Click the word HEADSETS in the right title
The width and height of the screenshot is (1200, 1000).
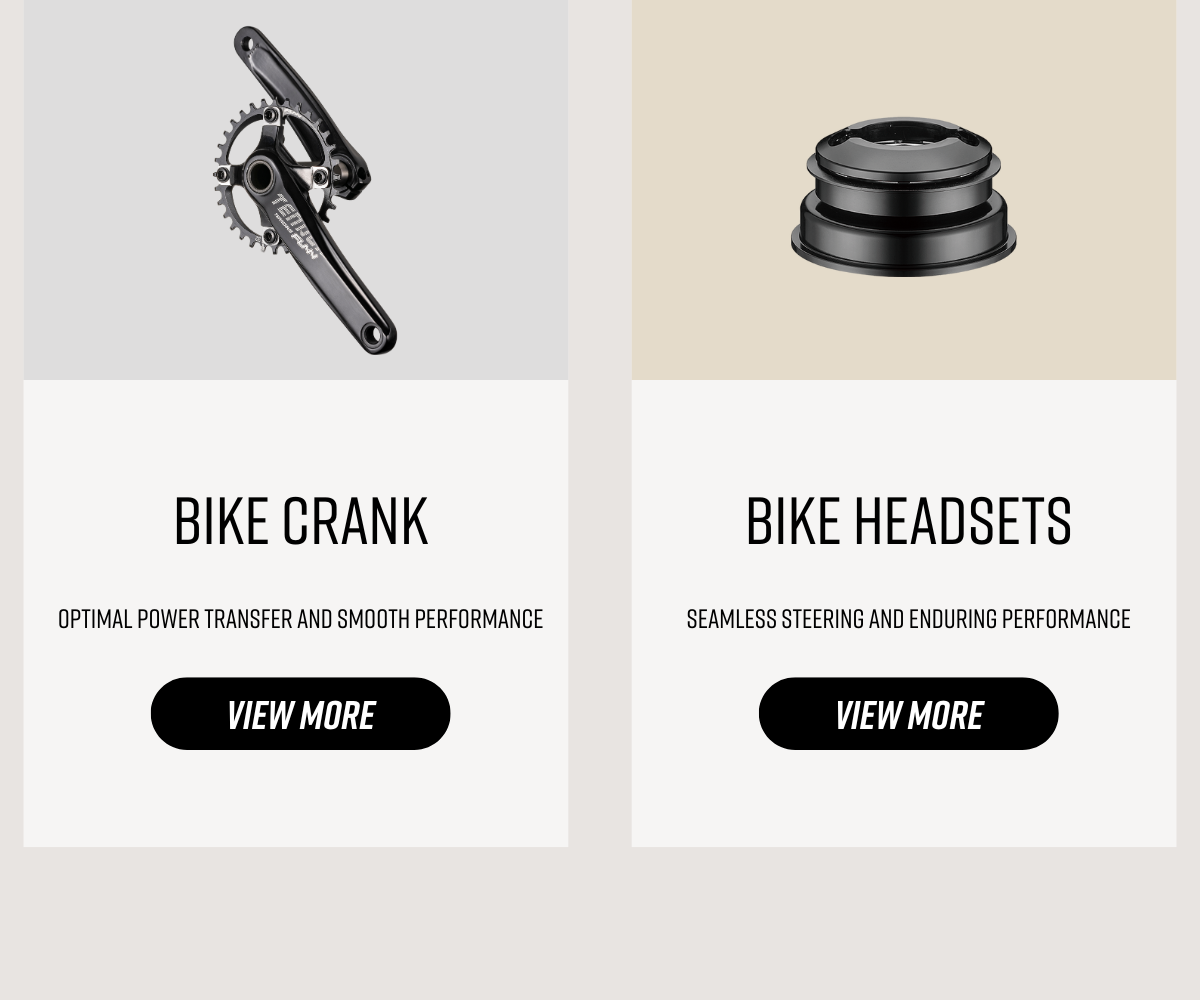point(962,521)
